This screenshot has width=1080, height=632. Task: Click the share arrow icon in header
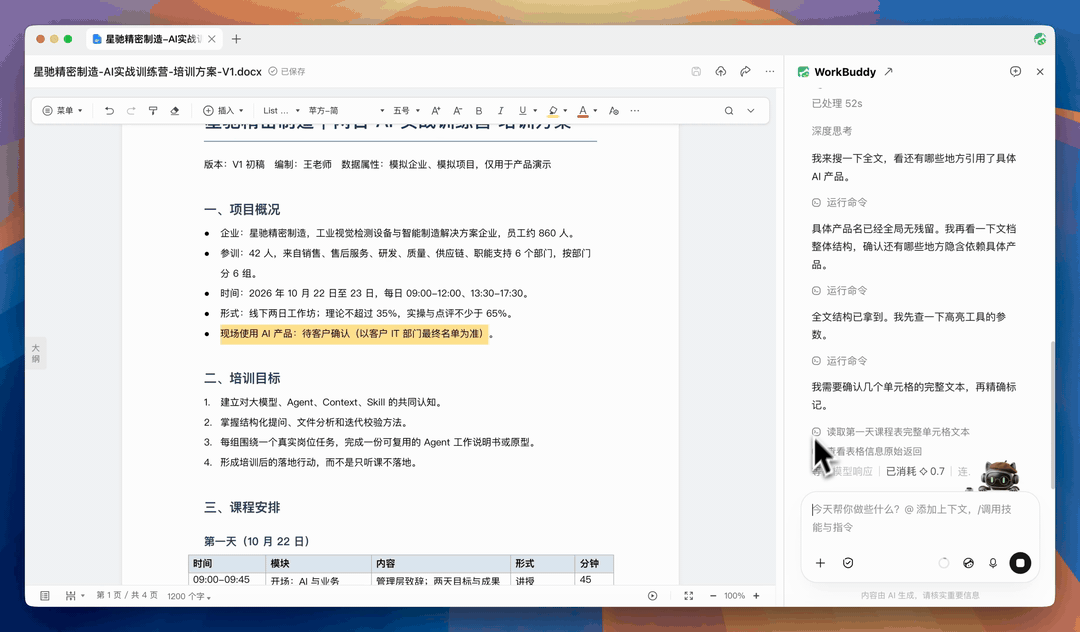coord(745,71)
